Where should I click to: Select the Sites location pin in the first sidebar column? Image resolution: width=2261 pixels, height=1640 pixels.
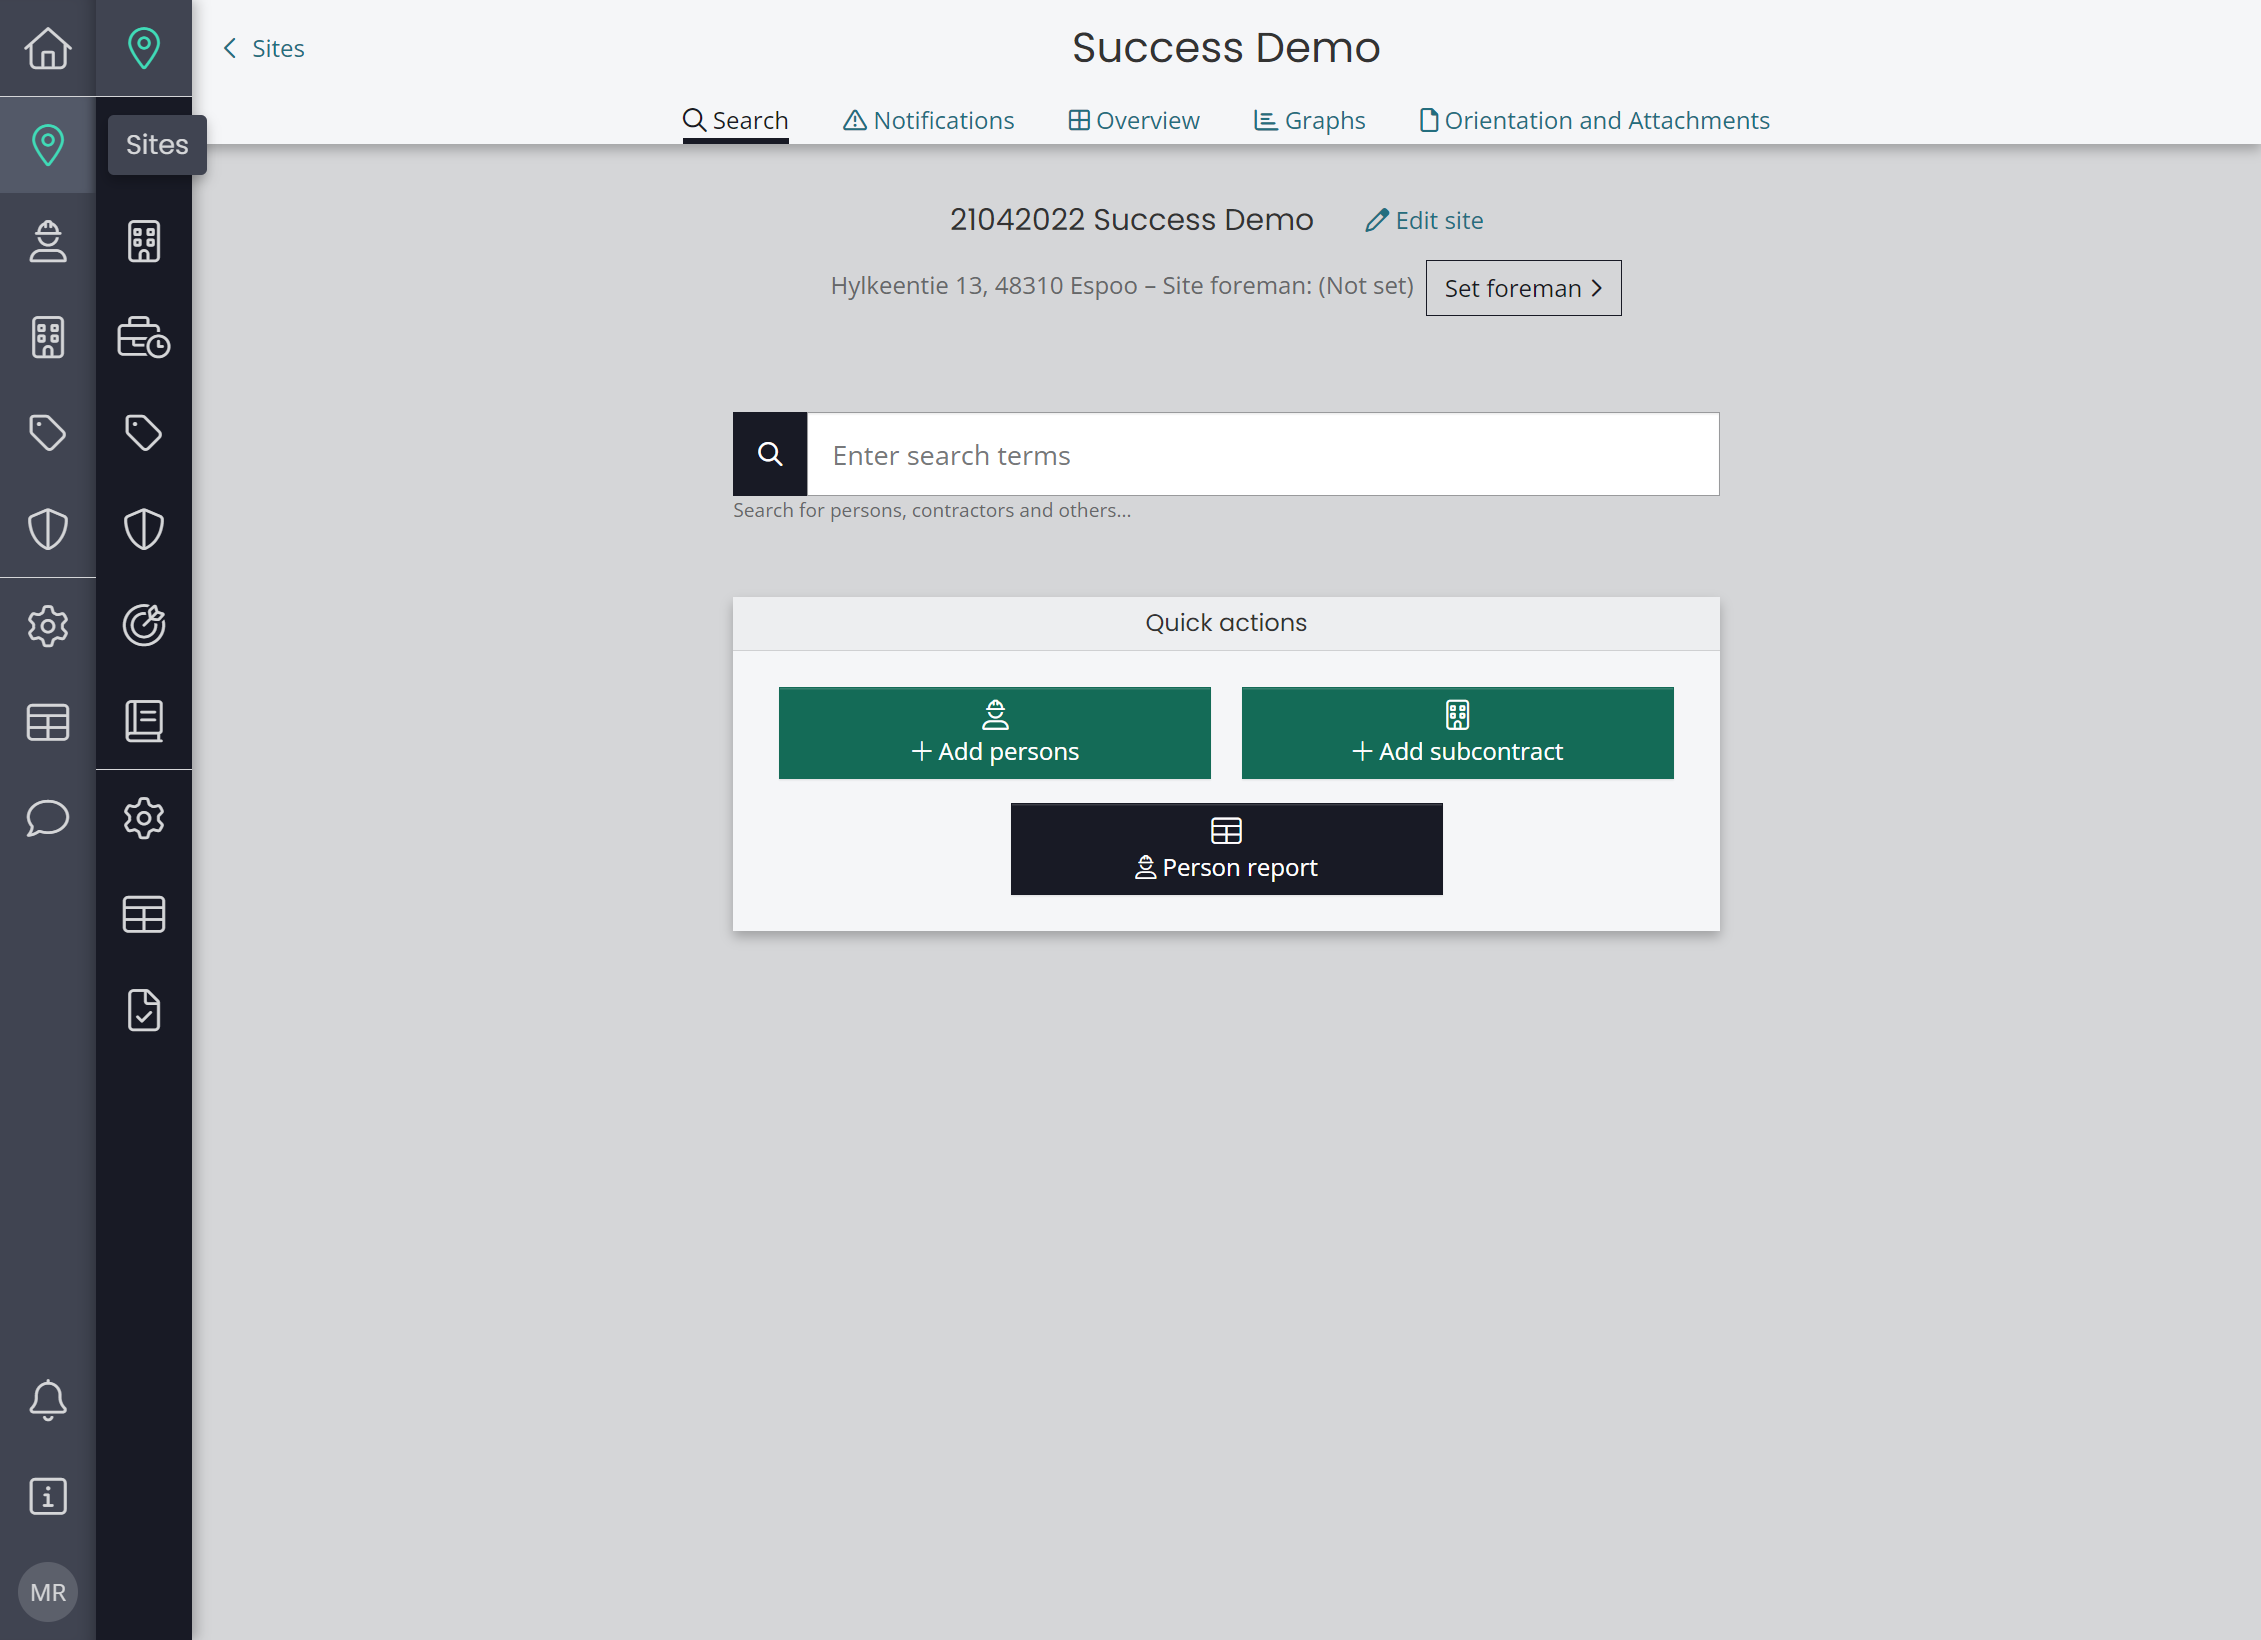48,145
